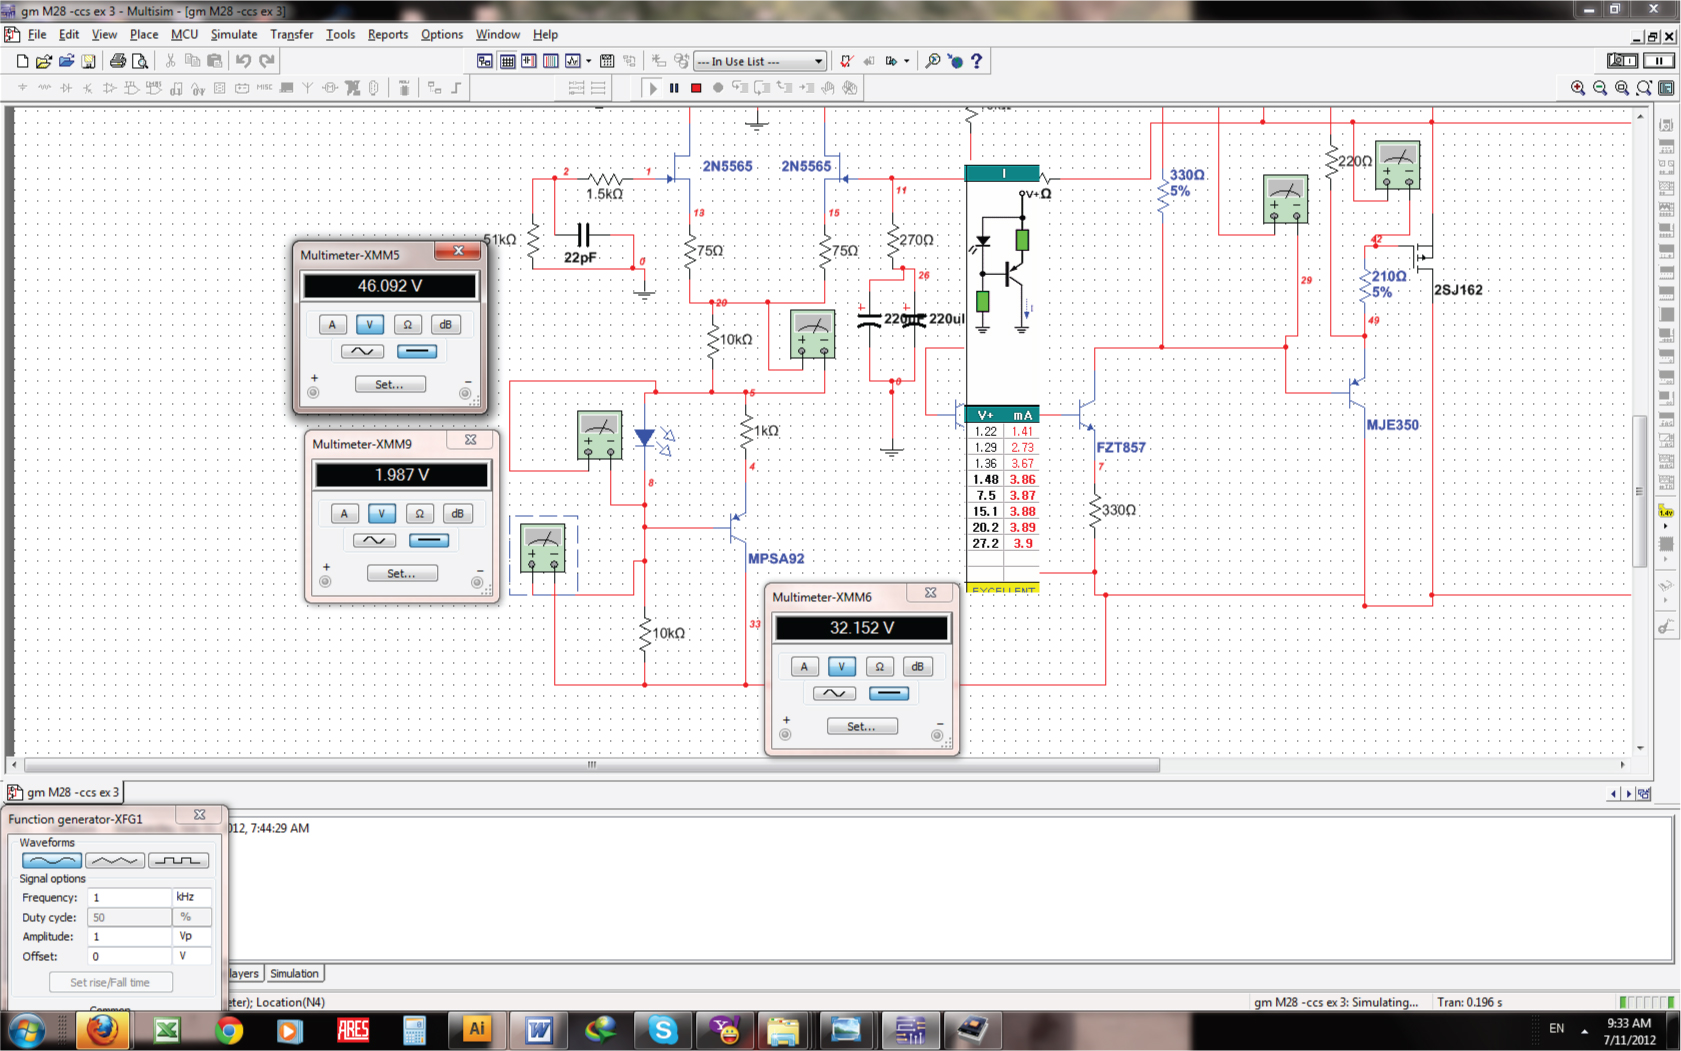Image resolution: width=1681 pixels, height=1051 pixels.
Task: Click the Amplitude value field
Action: [129, 936]
